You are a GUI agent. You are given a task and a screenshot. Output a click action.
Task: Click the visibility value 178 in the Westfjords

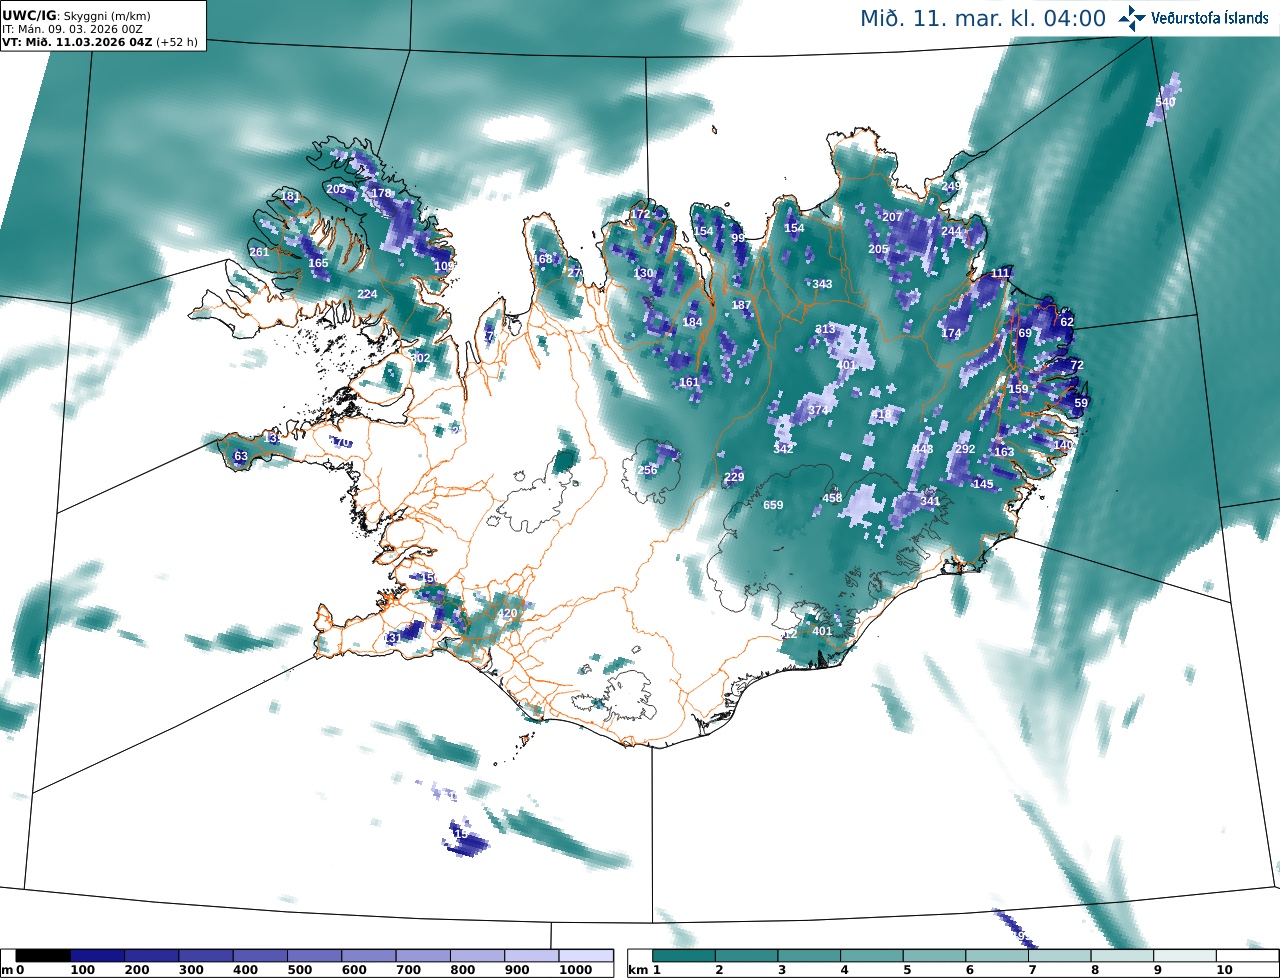[381, 193]
